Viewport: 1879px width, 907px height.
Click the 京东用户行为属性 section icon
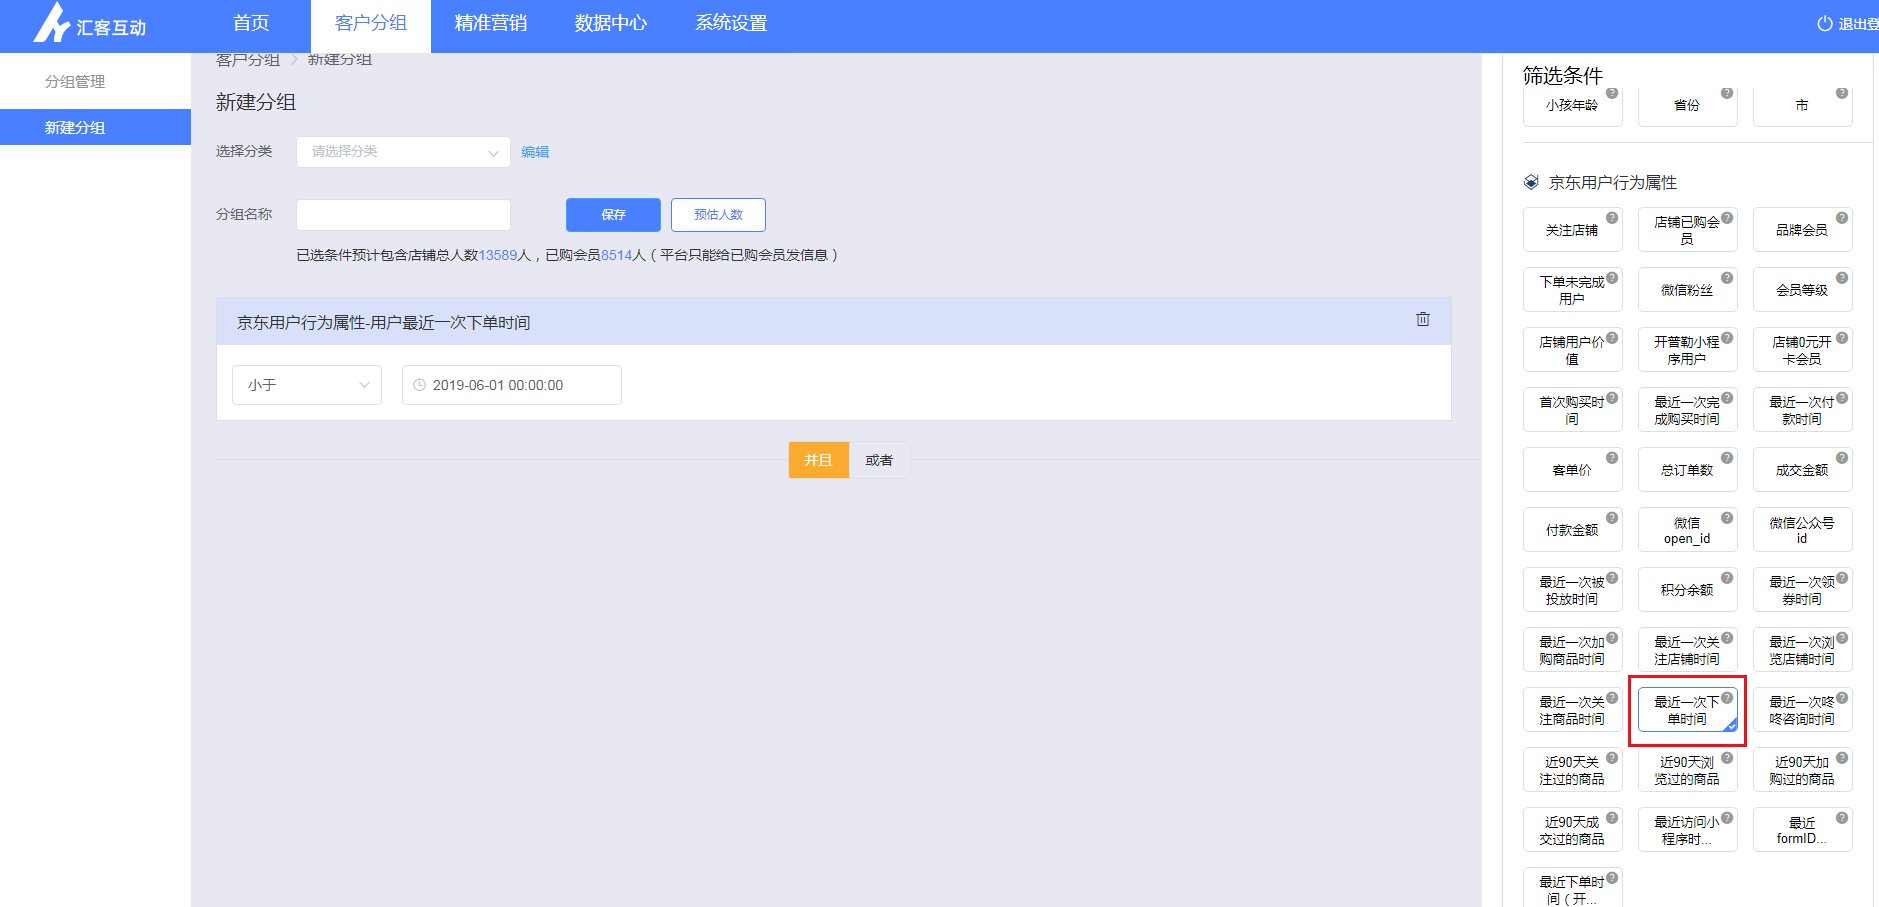click(1531, 182)
